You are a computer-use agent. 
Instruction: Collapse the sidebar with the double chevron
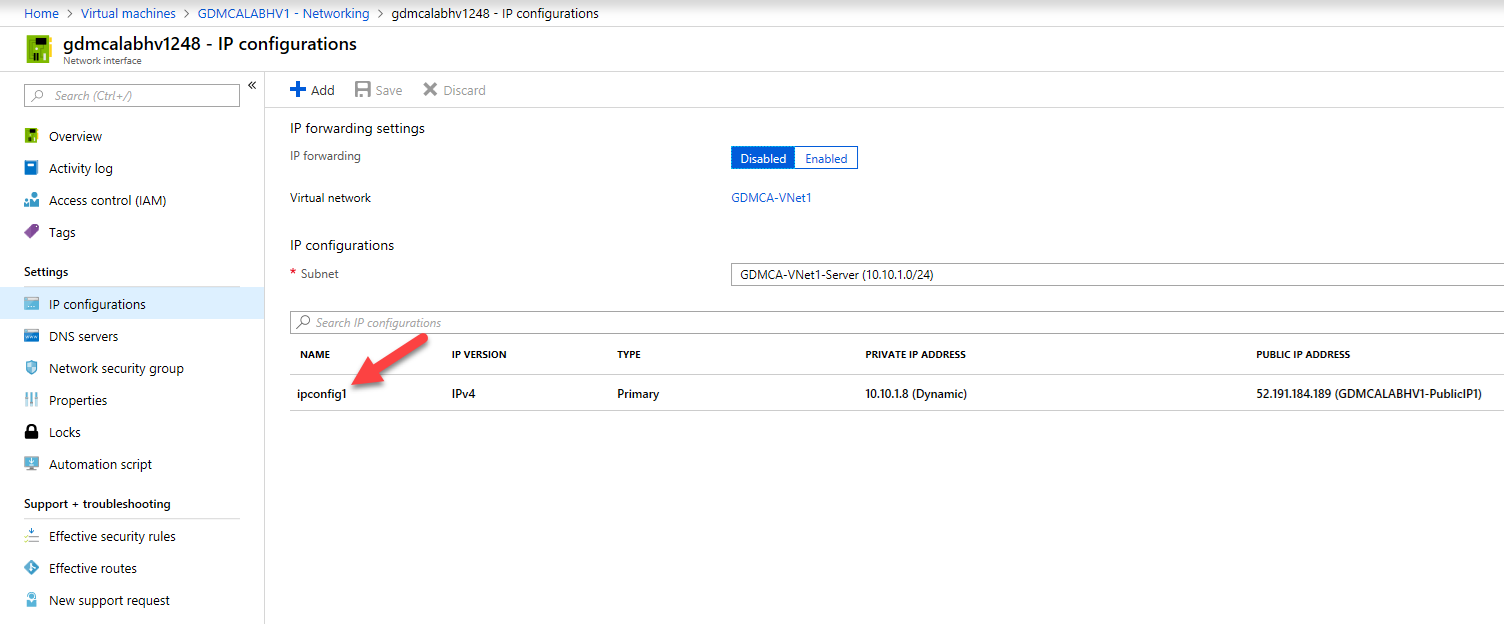click(252, 85)
